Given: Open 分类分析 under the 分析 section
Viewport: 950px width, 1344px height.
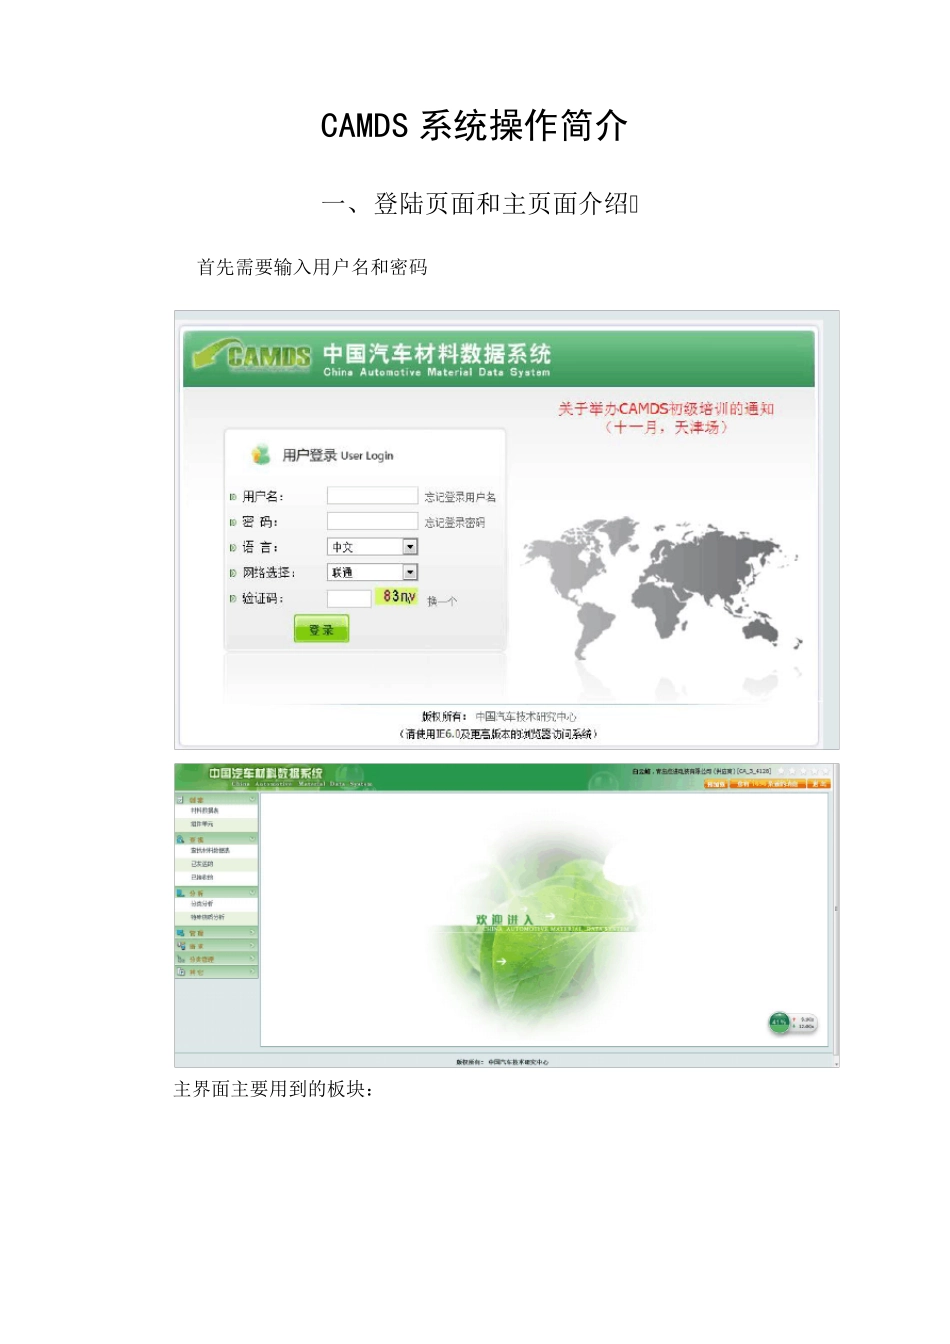Looking at the screenshot, I should pyautogui.click(x=202, y=903).
